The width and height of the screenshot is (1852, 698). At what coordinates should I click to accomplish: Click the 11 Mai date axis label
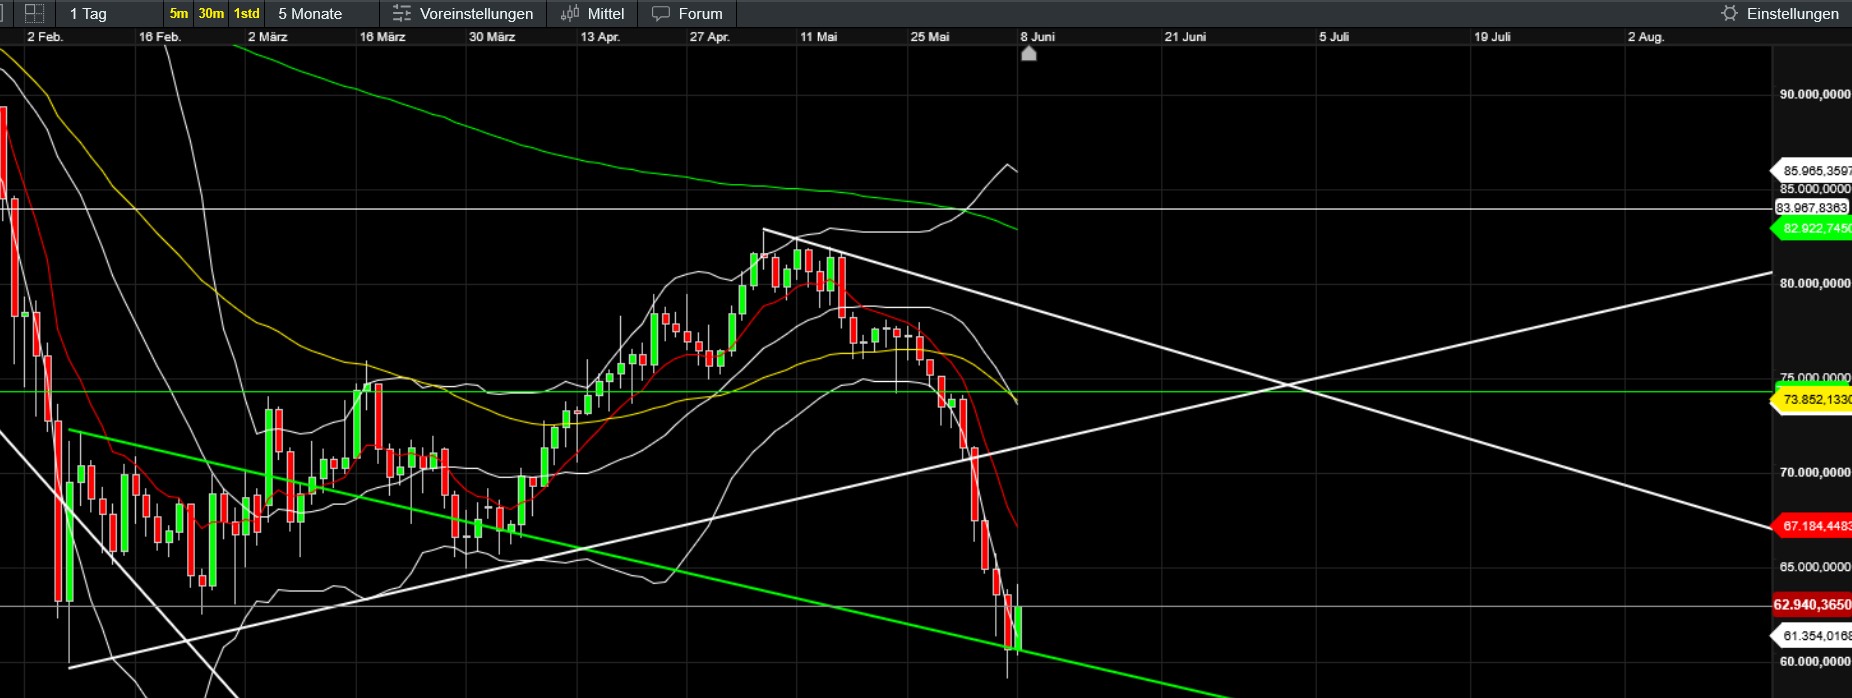click(818, 37)
